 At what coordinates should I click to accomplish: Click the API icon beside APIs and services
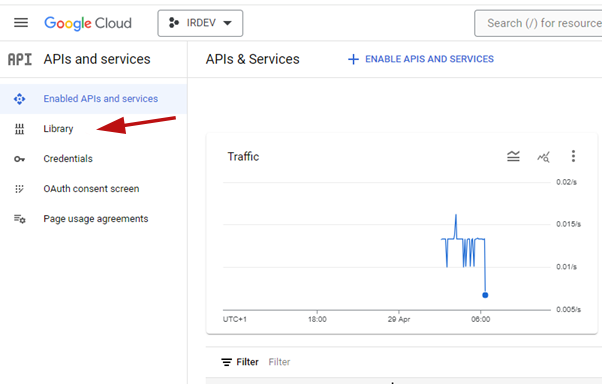point(20,60)
